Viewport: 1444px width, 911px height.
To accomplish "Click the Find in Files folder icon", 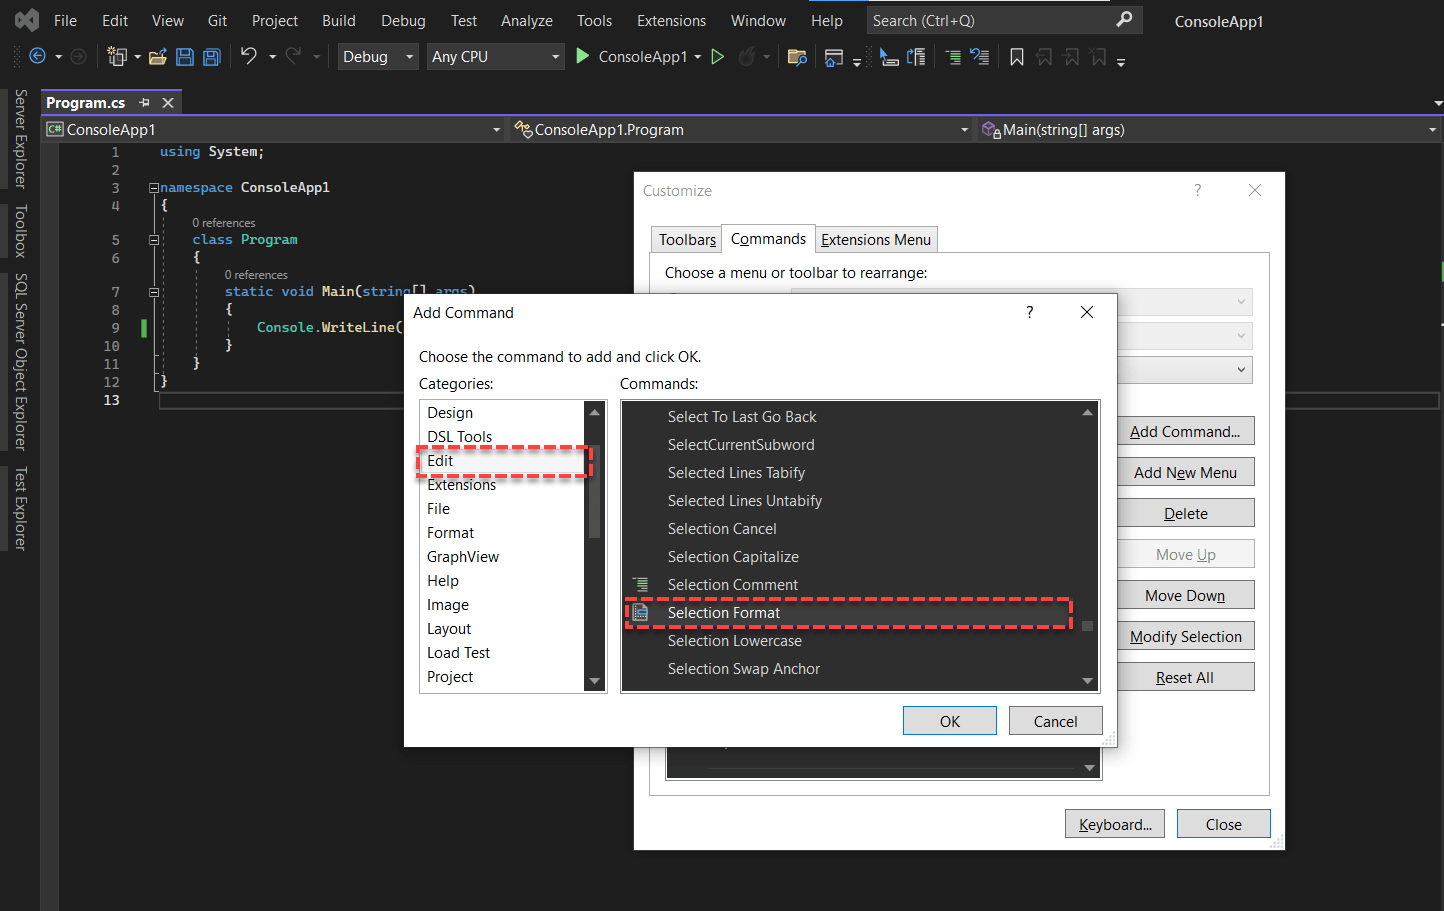I will [797, 57].
